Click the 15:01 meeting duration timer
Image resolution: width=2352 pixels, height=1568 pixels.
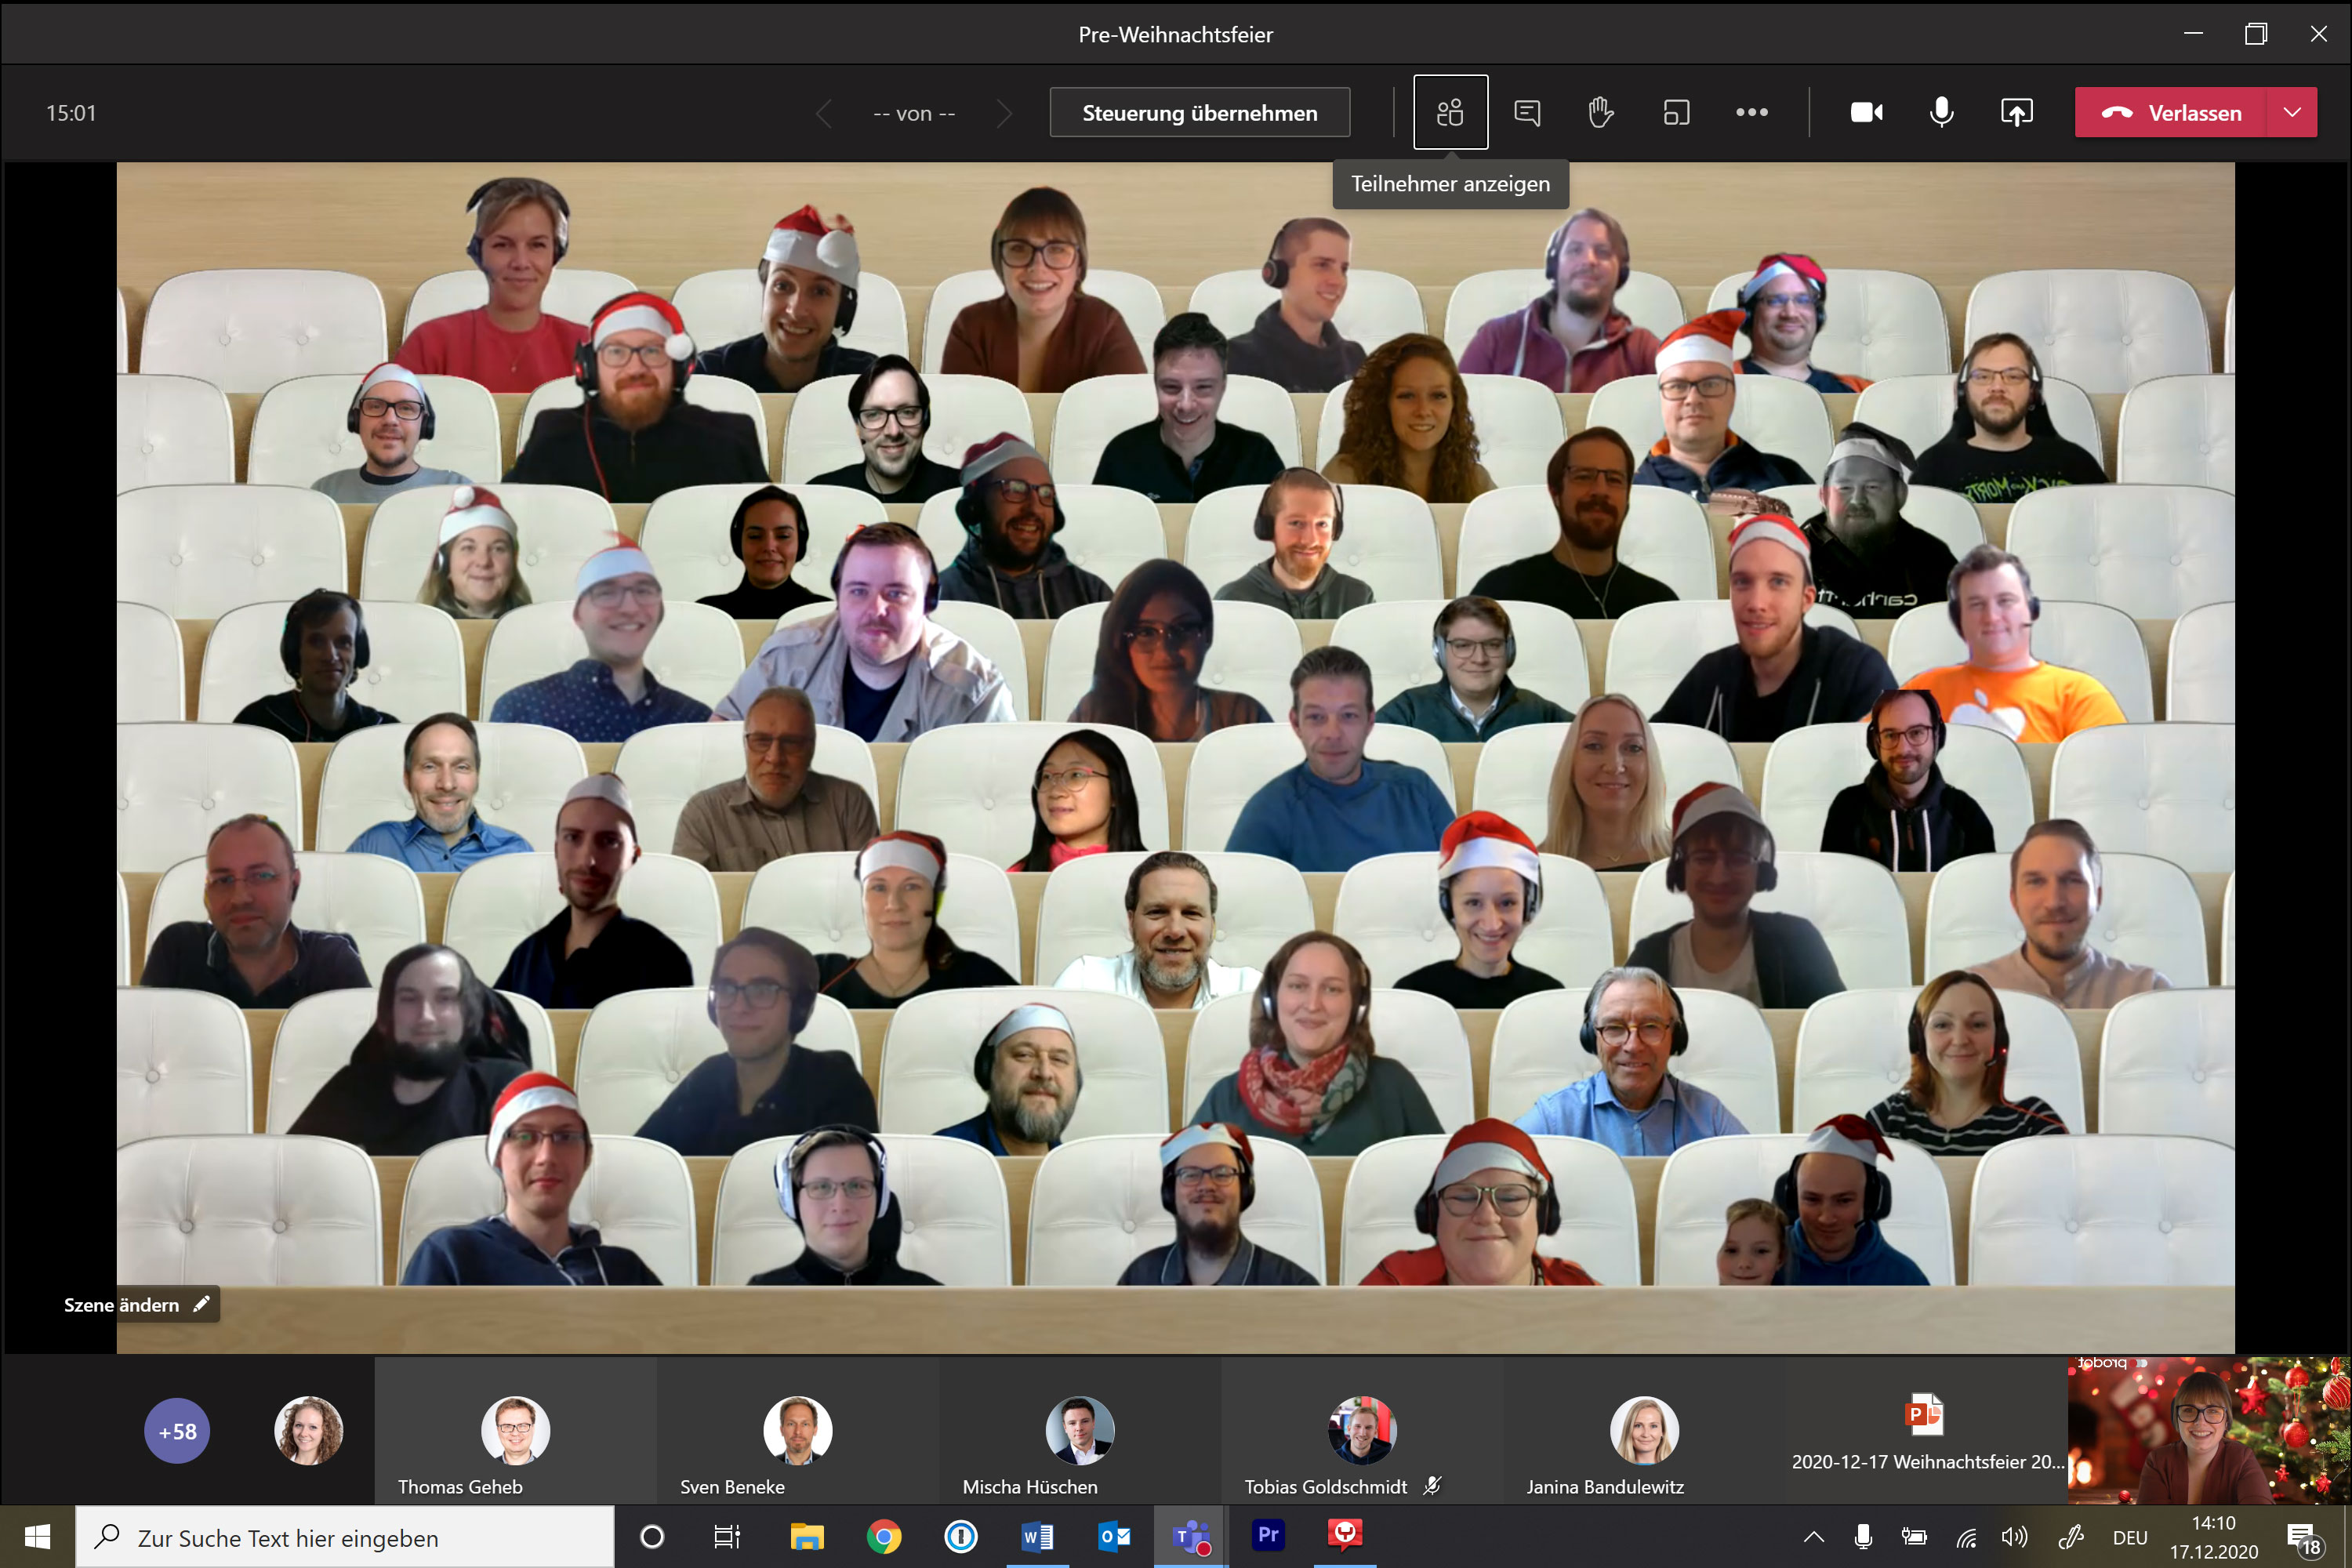(x=71, y=113)
